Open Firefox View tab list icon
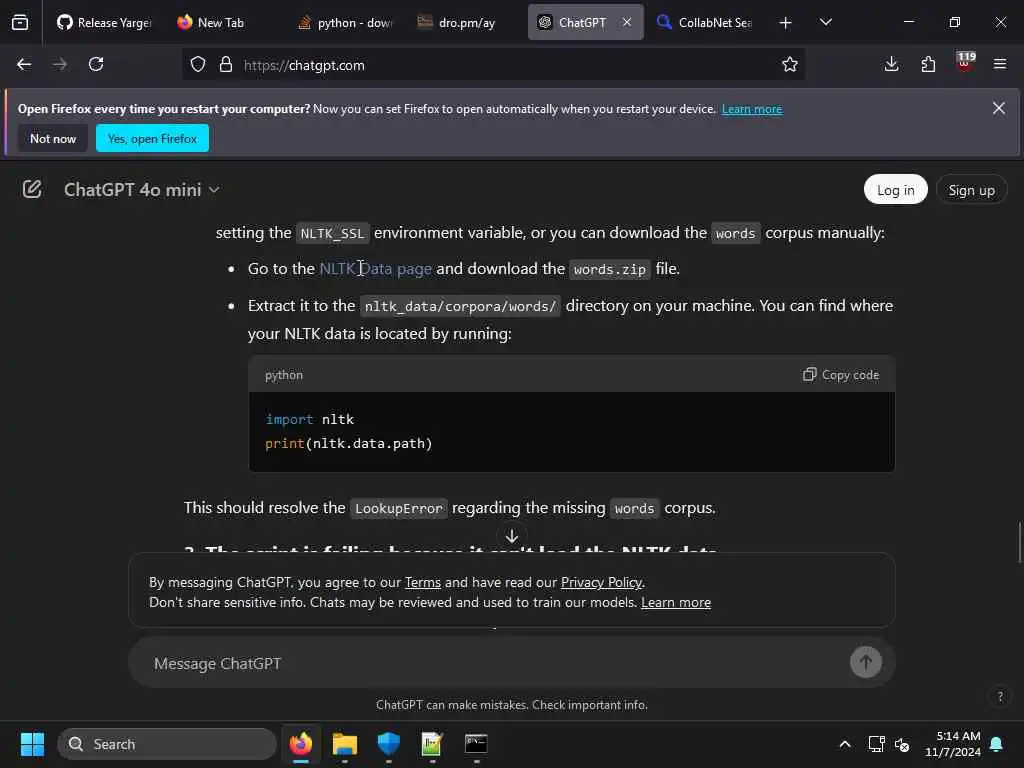Viewport: 1024px width, 768px height. tap(20, 22)
